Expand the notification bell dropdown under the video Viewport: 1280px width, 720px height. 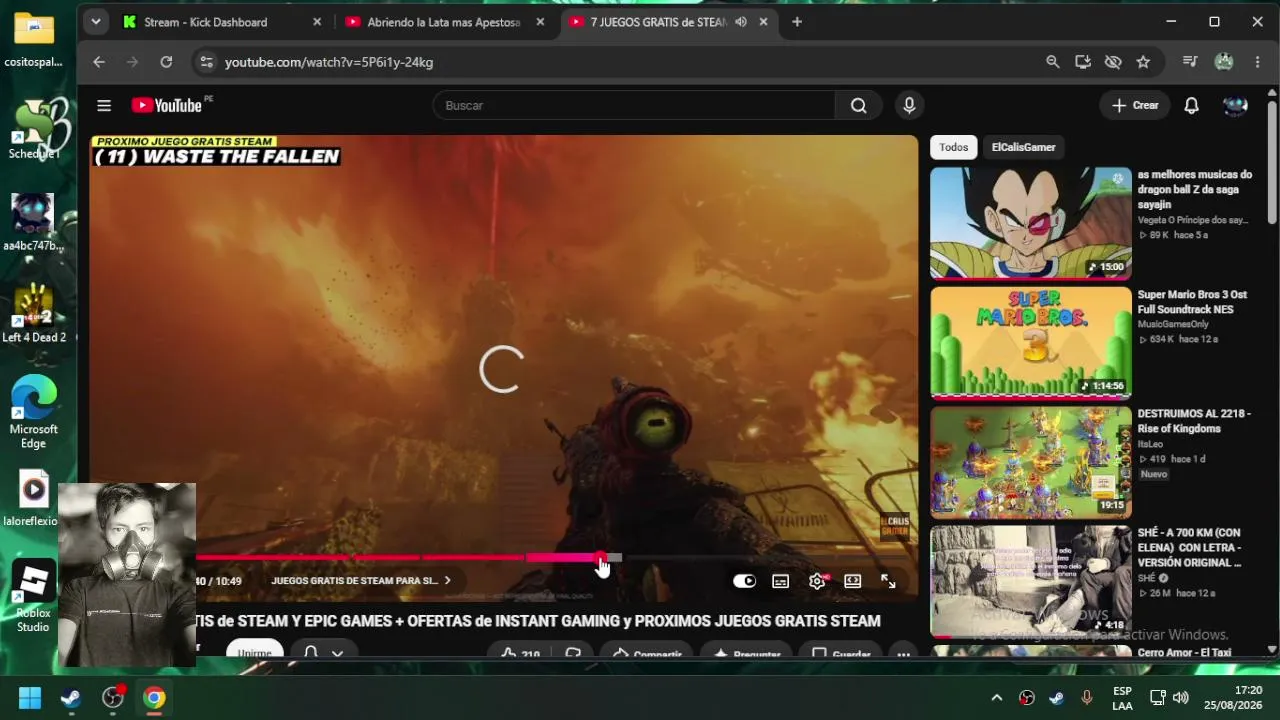point(337,654)
